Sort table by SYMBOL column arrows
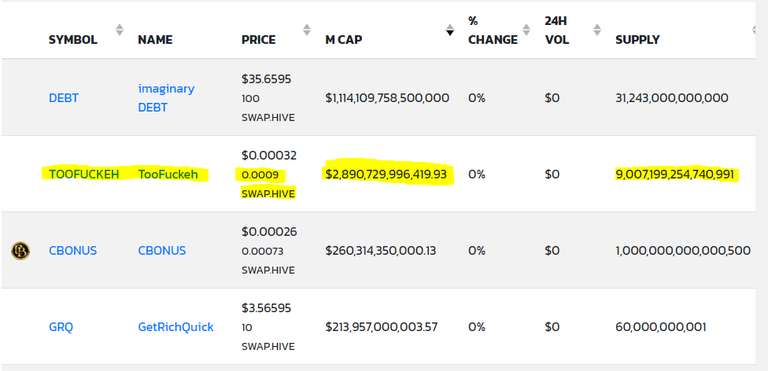 click(x=120, y=29)
